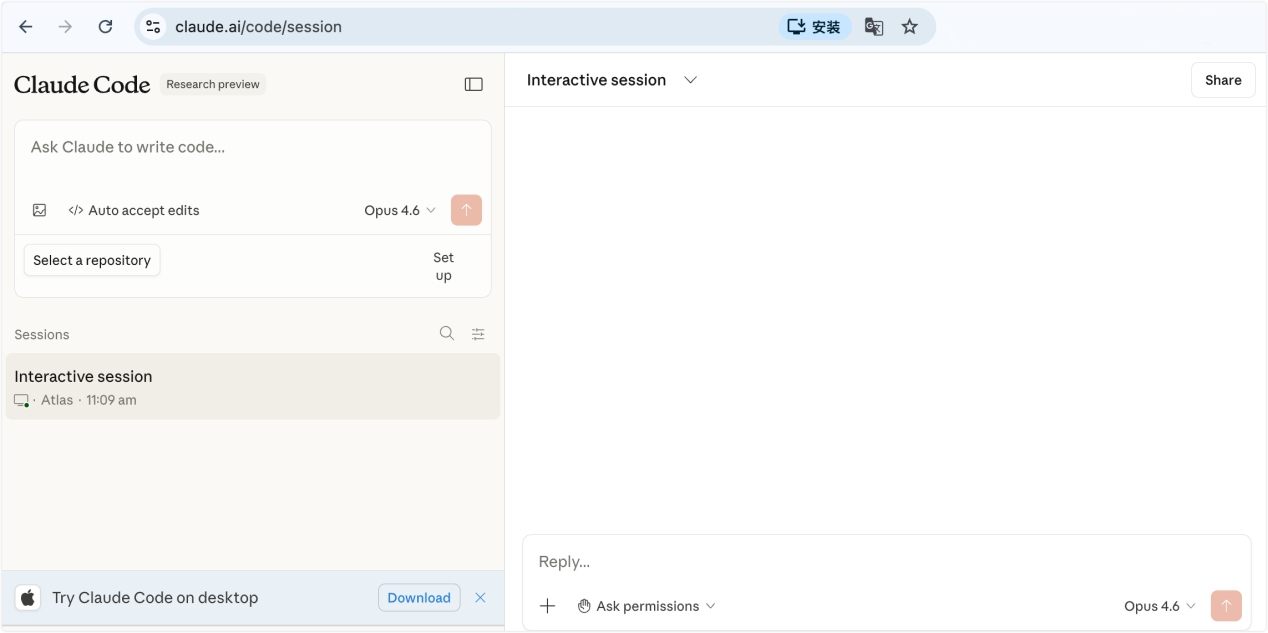Open Opus 4.6 model selector in reply box
Viewport: 1268px width, 633px height.
(x=1159, y=606)
